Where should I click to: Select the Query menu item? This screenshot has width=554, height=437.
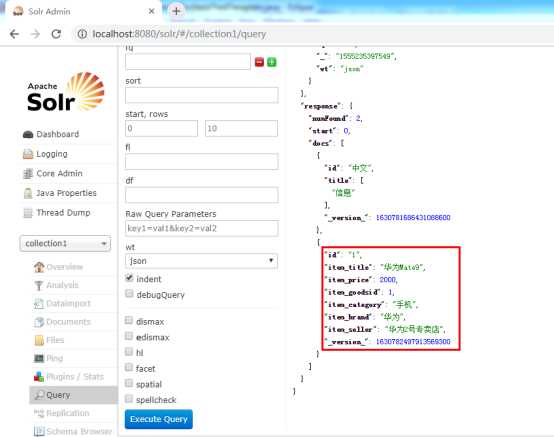click(73, 395)
